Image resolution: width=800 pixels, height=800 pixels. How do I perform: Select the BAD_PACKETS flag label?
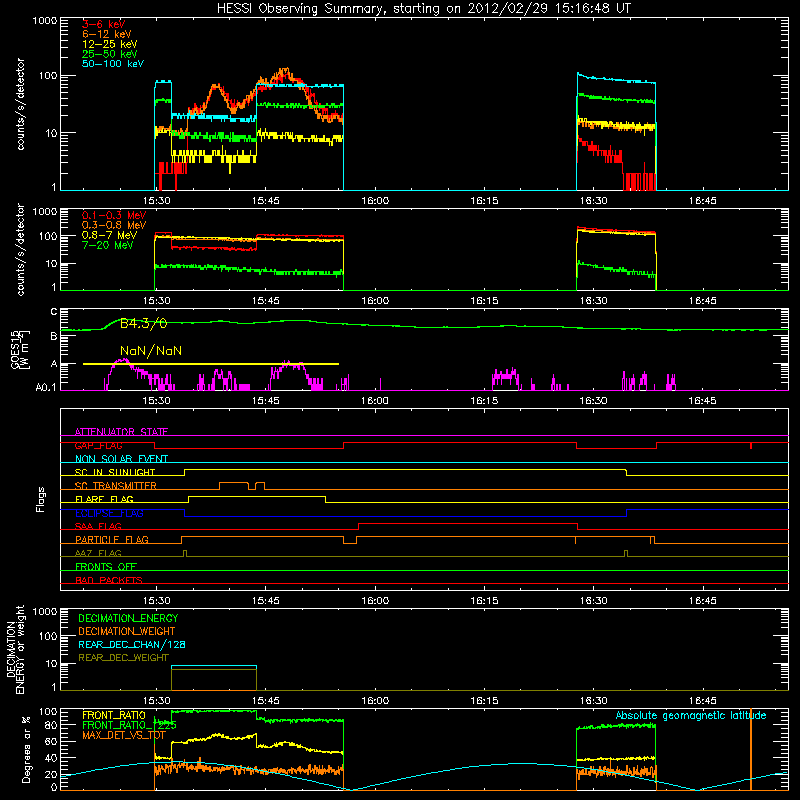click(109, 580)
